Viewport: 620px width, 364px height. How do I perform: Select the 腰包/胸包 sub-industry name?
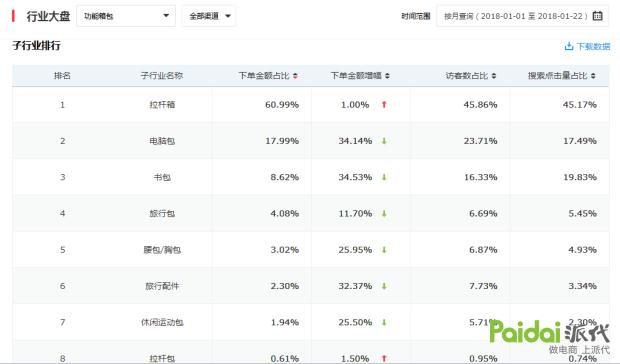(162, 250)
